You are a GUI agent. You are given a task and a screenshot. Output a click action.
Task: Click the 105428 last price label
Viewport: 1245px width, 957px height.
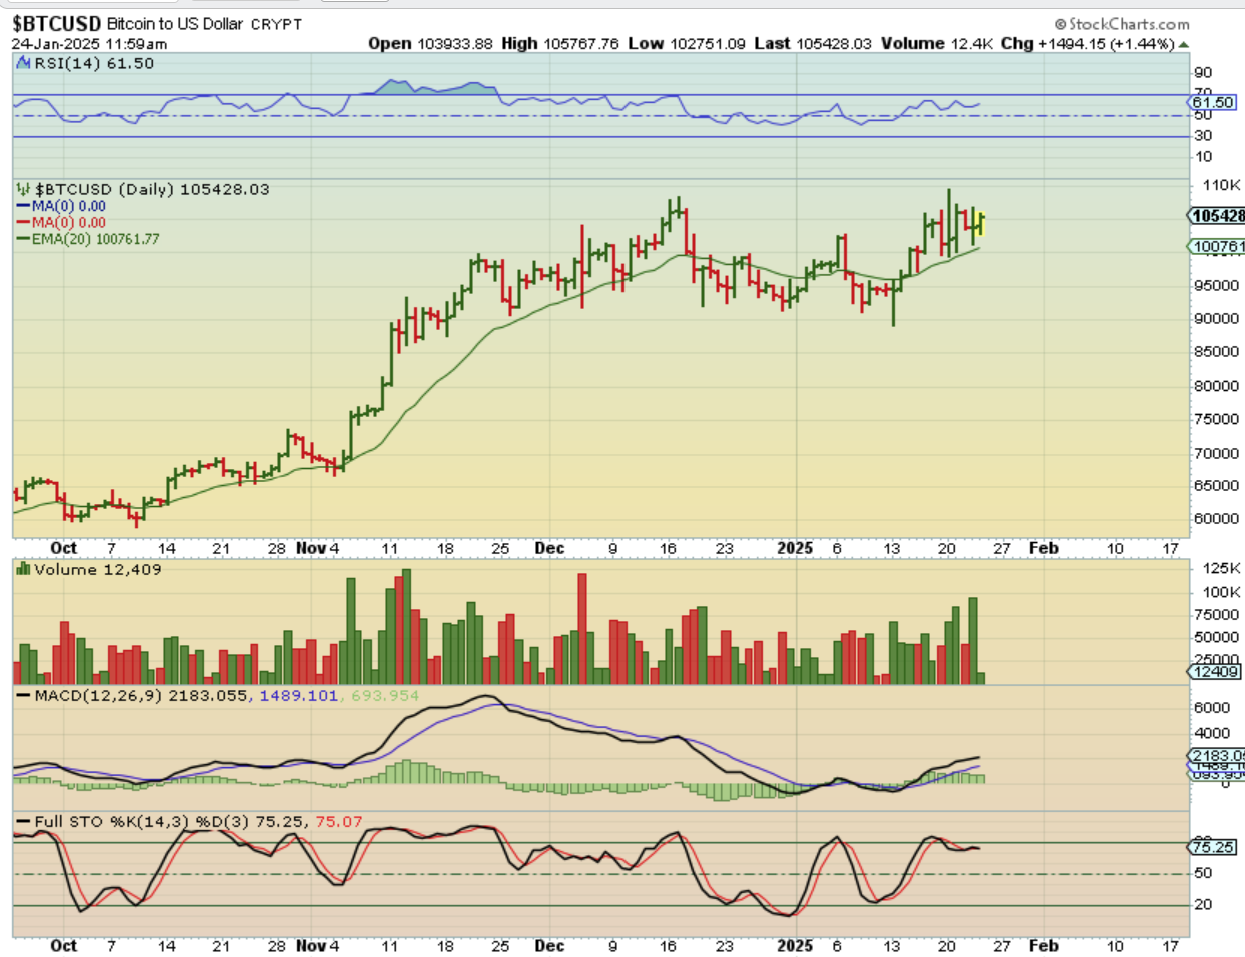pyautogui.click(x=1217, y=216)
